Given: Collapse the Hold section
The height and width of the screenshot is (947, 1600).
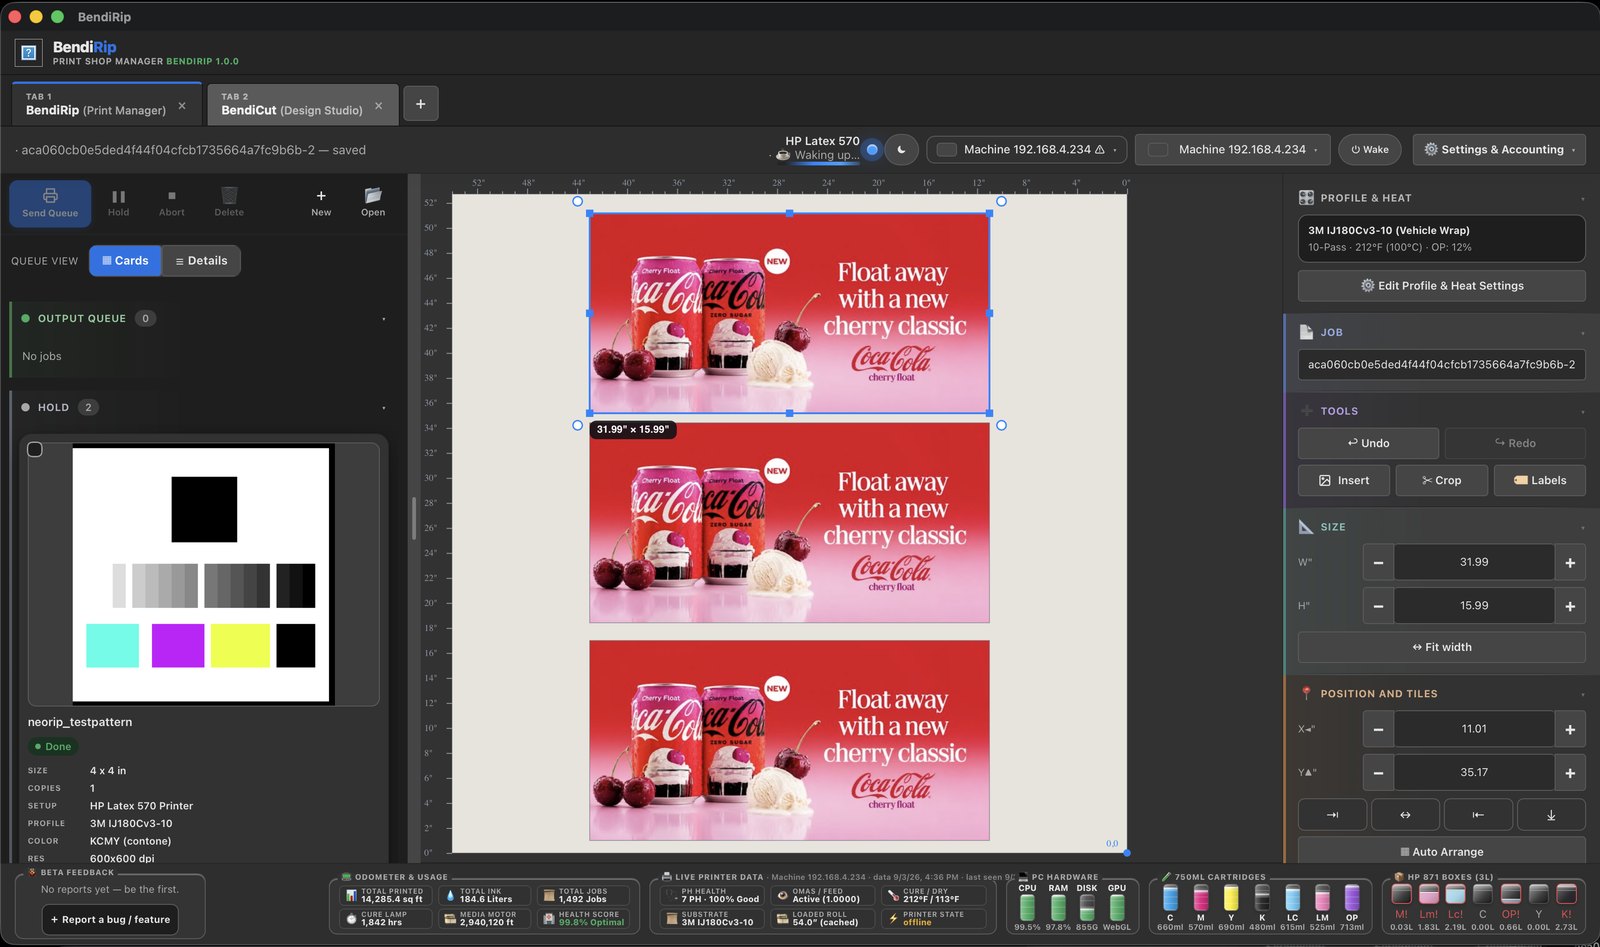Looking at the screenshot, I should 384,408.
